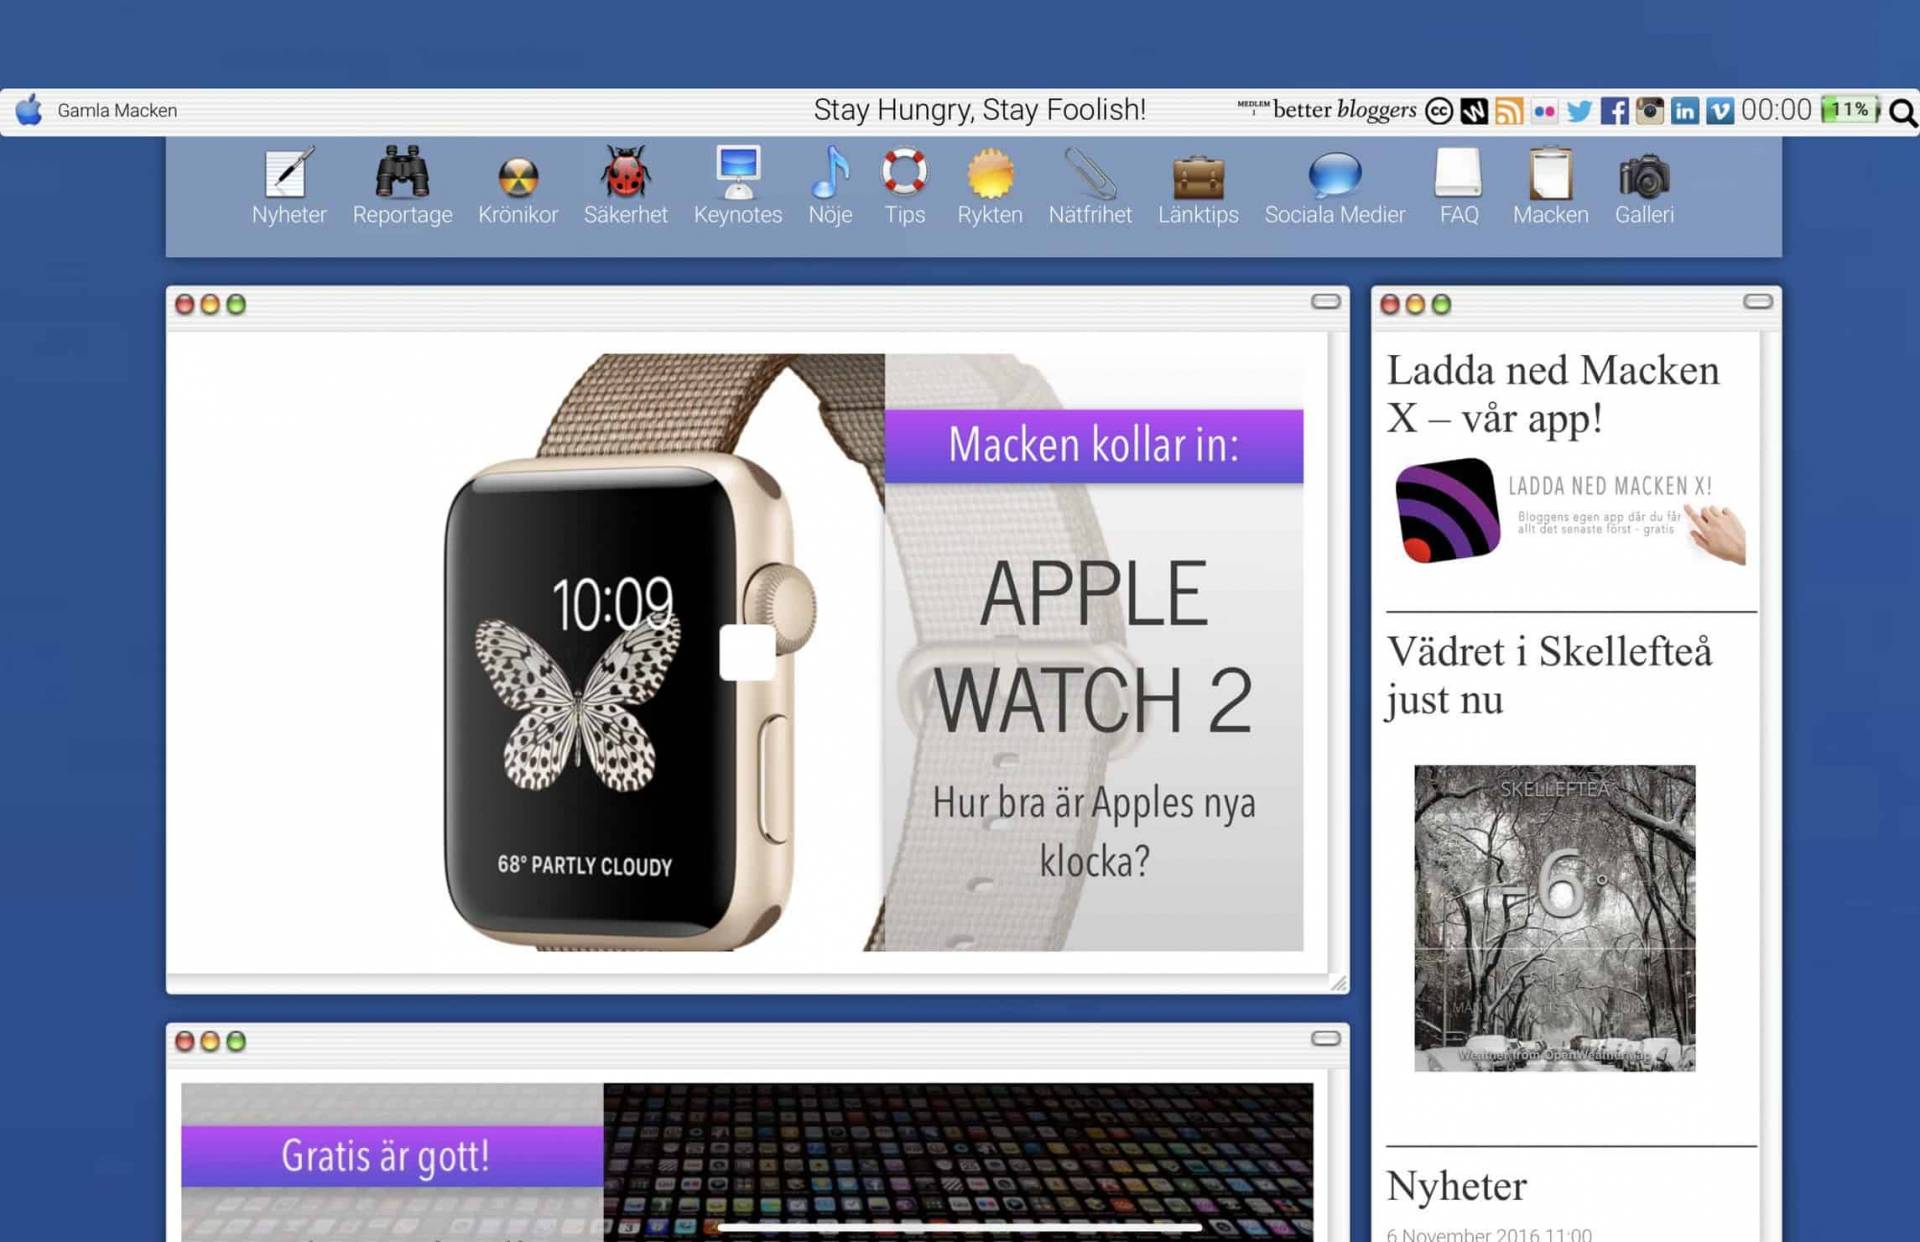Open the FAQ drive icon
Screen dimensions: 1920x1242
point(1458,172)
